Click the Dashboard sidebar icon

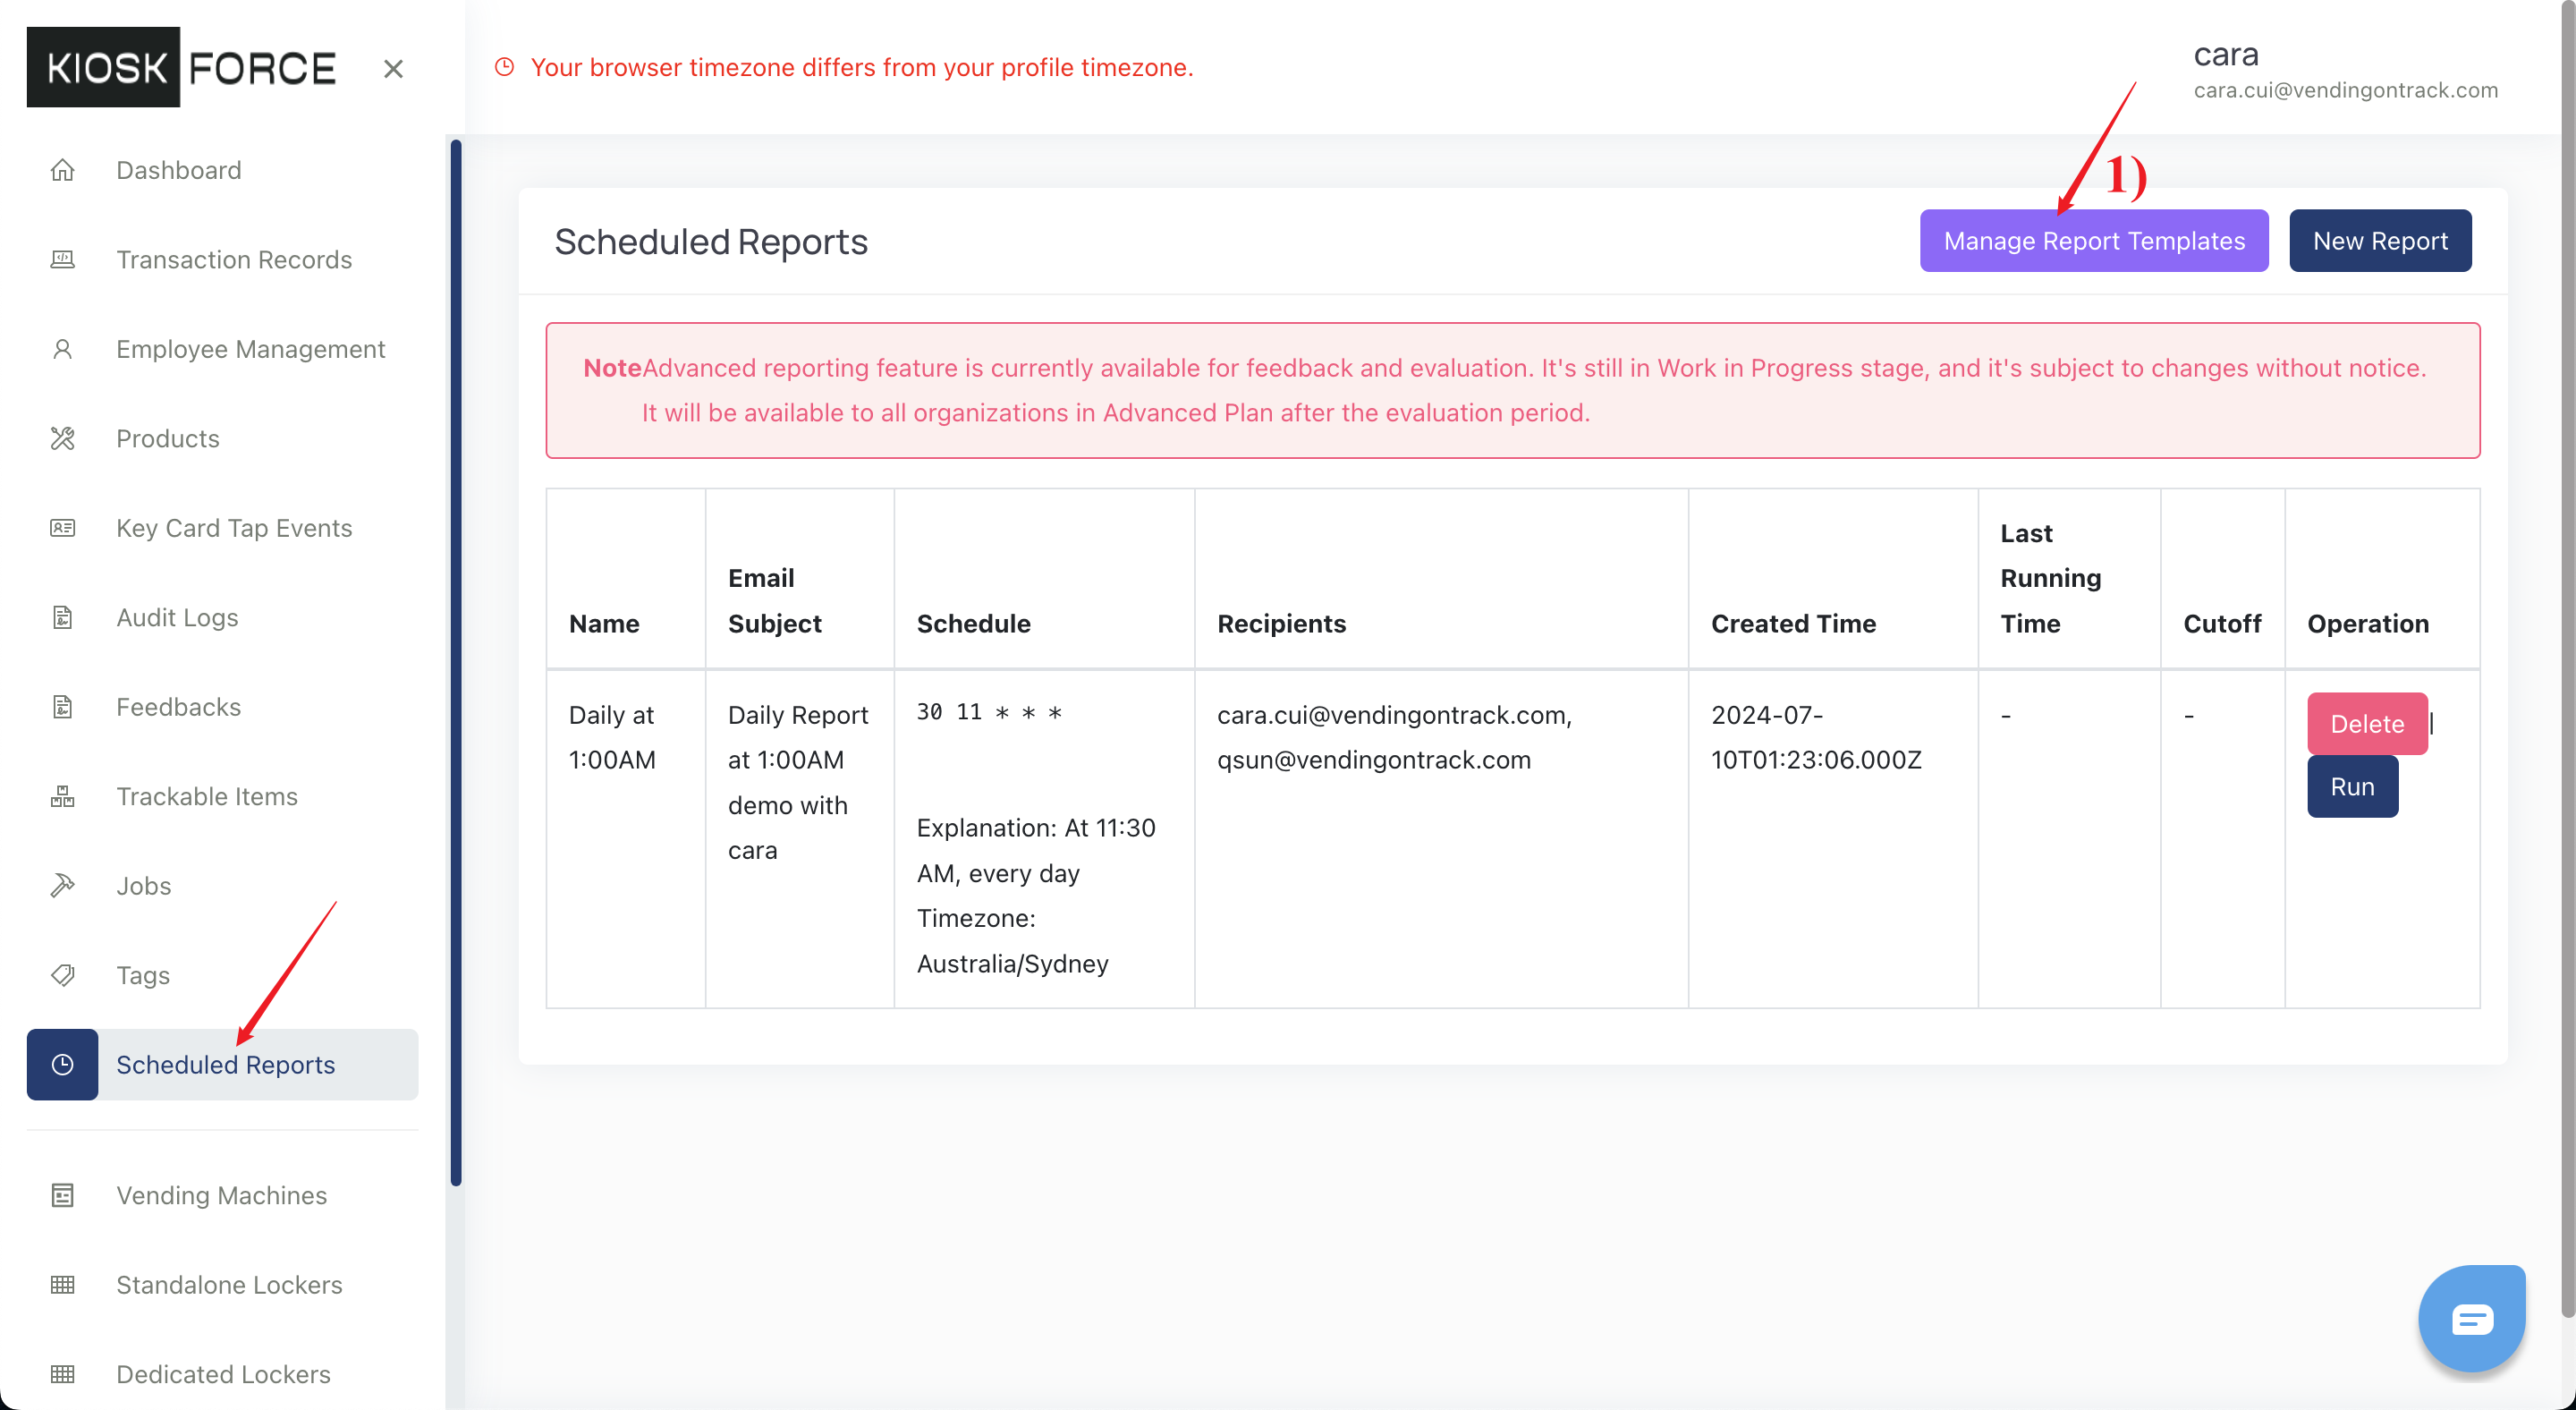coord(63,170)
